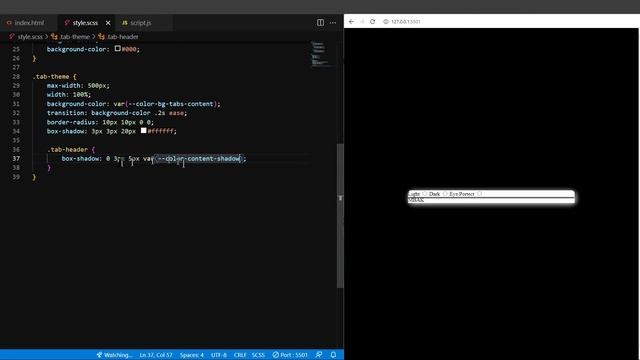Open color picker for #ffffff swatch
The height and width of the screenshot is (360, 640).
coord(143,131)
